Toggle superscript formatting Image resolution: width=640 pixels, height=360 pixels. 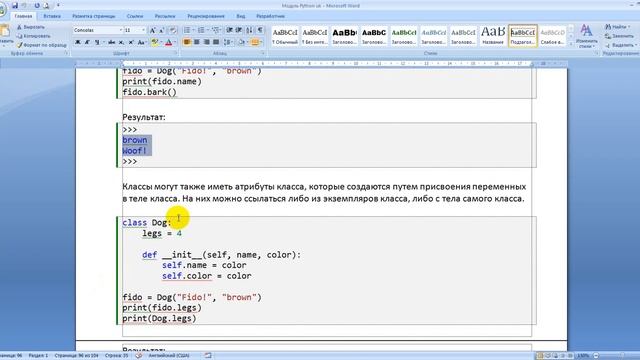(131, 42)
